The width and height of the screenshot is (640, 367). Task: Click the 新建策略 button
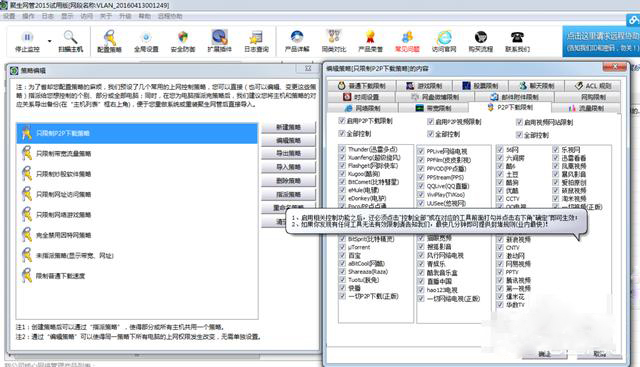pos(288,127)
